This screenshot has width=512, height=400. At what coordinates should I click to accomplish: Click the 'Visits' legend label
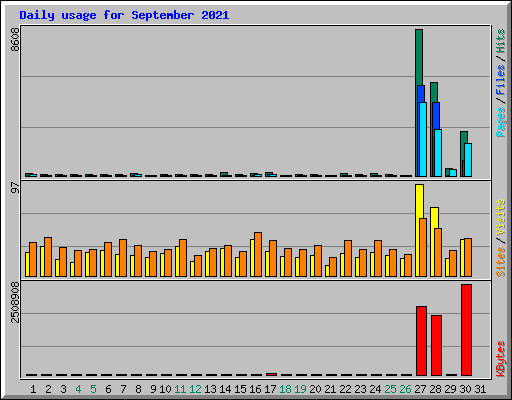tap(501, 218)
